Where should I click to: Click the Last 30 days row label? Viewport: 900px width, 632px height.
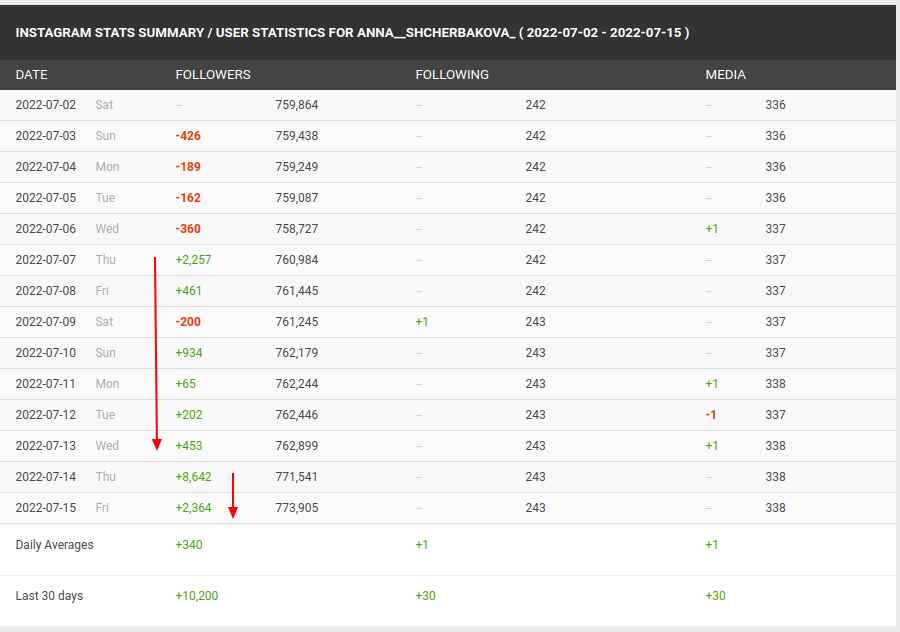(x=50, y=596)
